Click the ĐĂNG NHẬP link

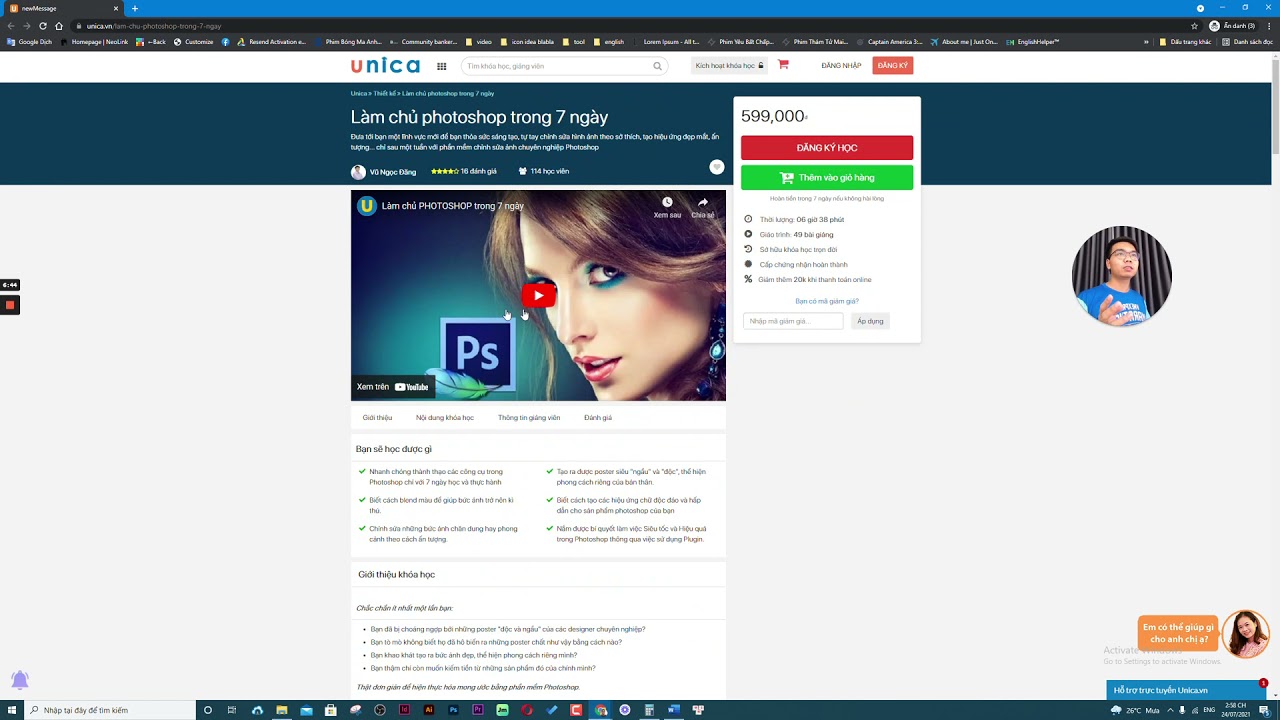(x=841, y=66)
